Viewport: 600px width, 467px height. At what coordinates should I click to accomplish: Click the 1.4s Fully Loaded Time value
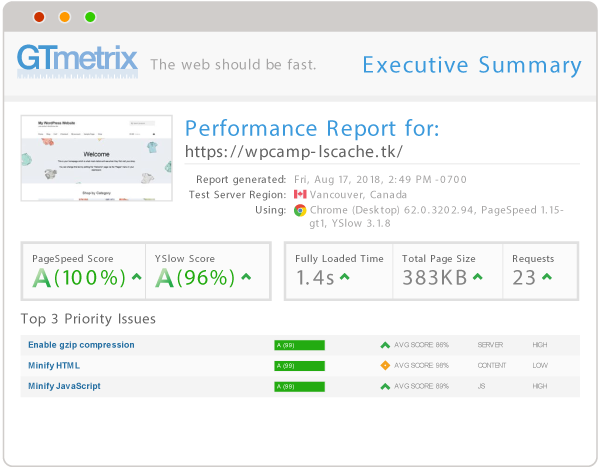(x=315, y=278)
